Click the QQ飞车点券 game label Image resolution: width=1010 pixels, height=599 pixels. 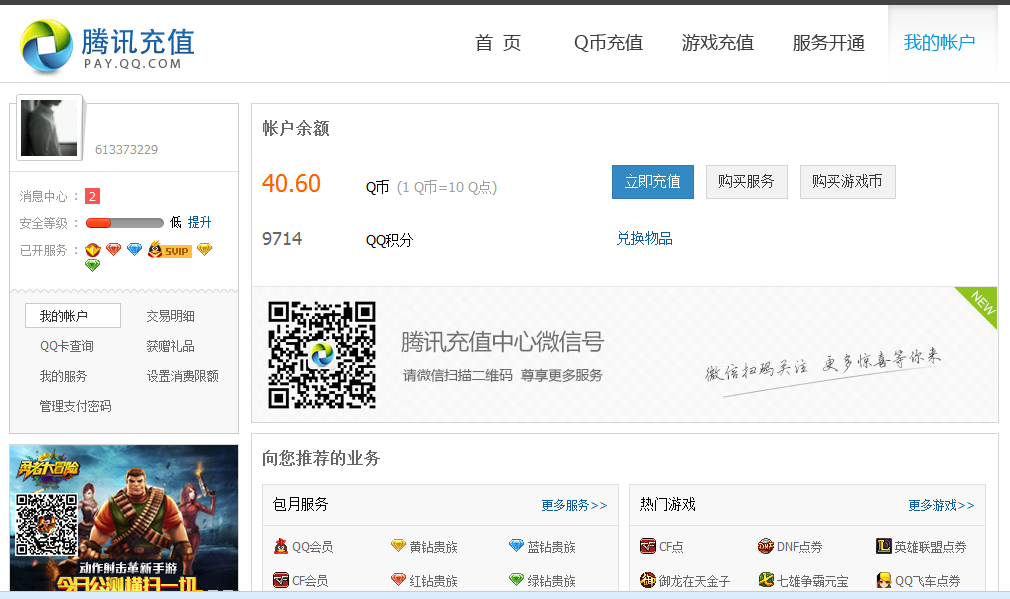(928, 582)
